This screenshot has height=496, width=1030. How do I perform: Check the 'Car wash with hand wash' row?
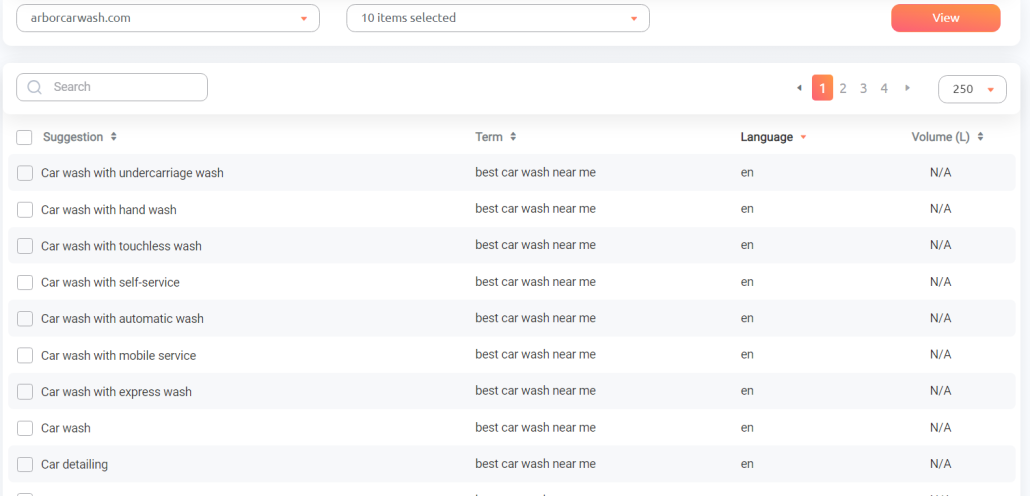click(25, 210)
